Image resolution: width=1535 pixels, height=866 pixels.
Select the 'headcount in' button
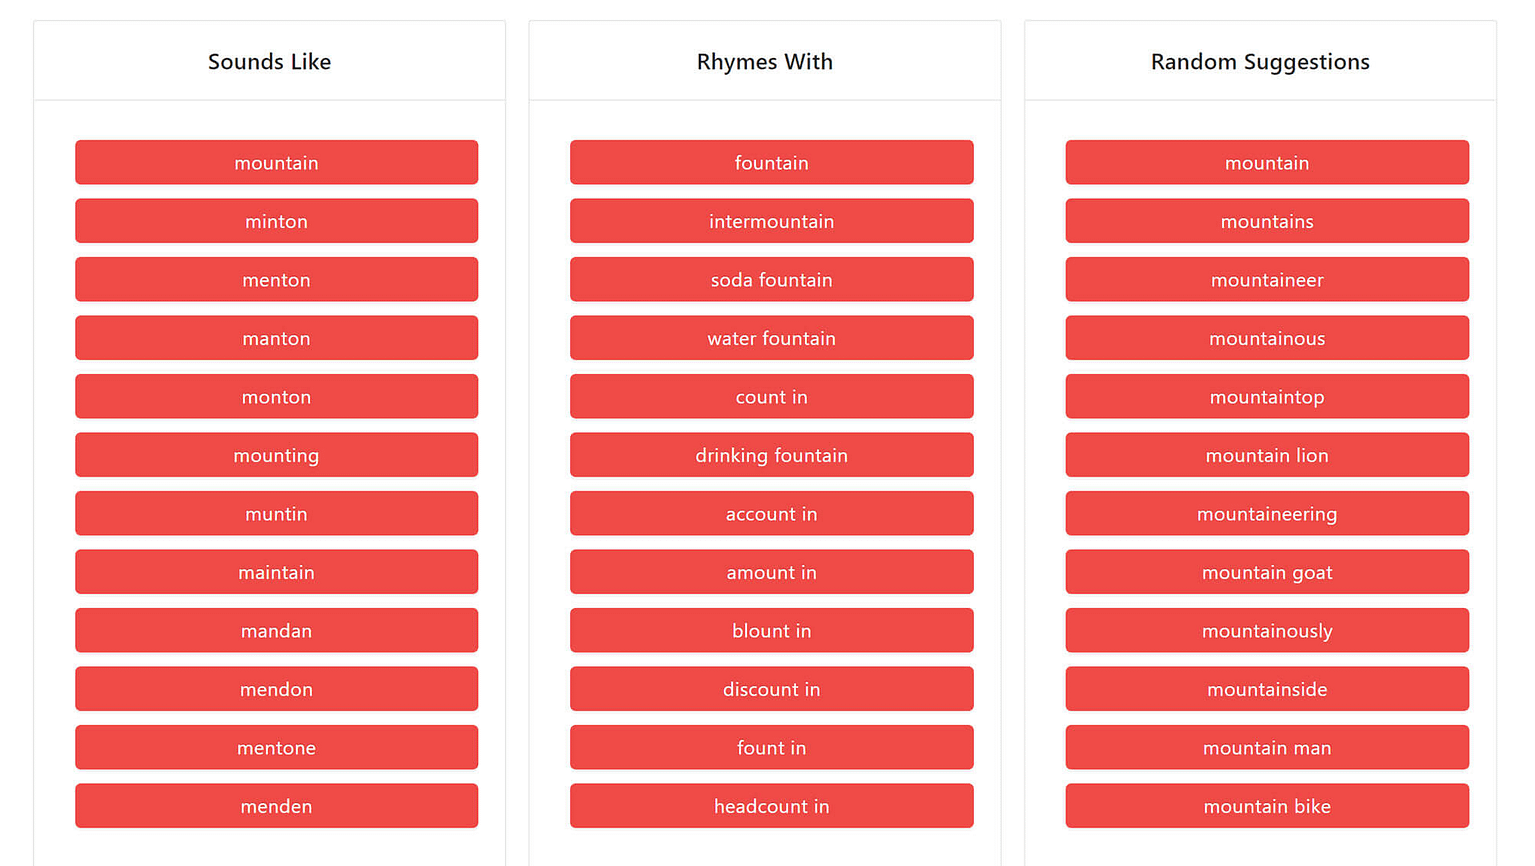coord(771,806)
